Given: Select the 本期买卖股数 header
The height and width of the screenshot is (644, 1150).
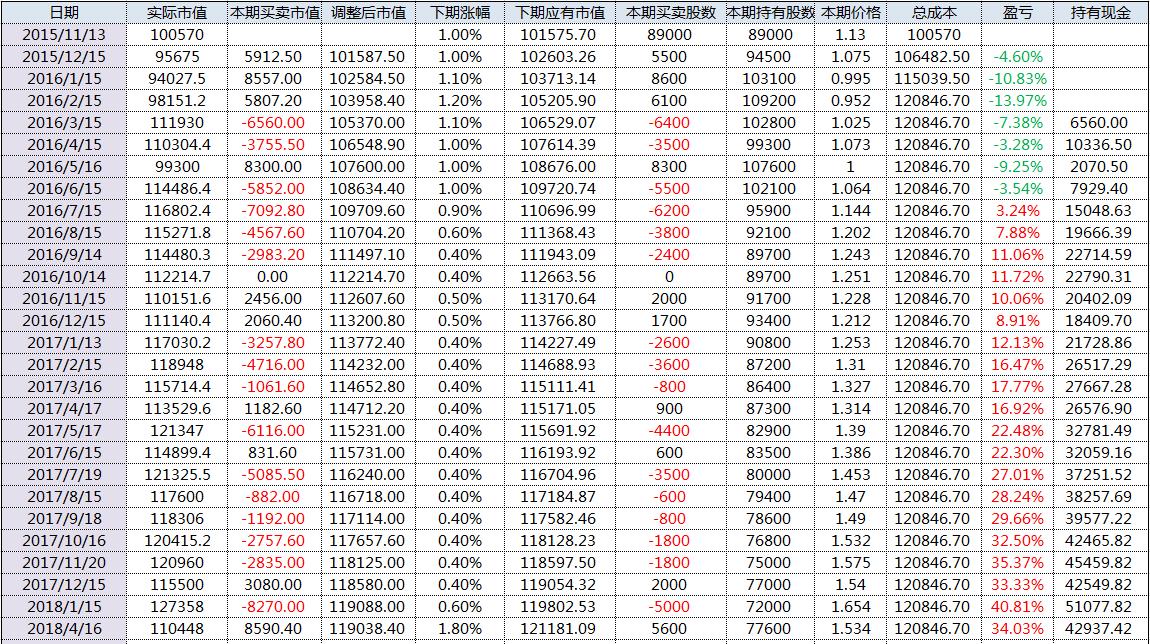Looking at the screenshot, I should (x=670, y=12).
